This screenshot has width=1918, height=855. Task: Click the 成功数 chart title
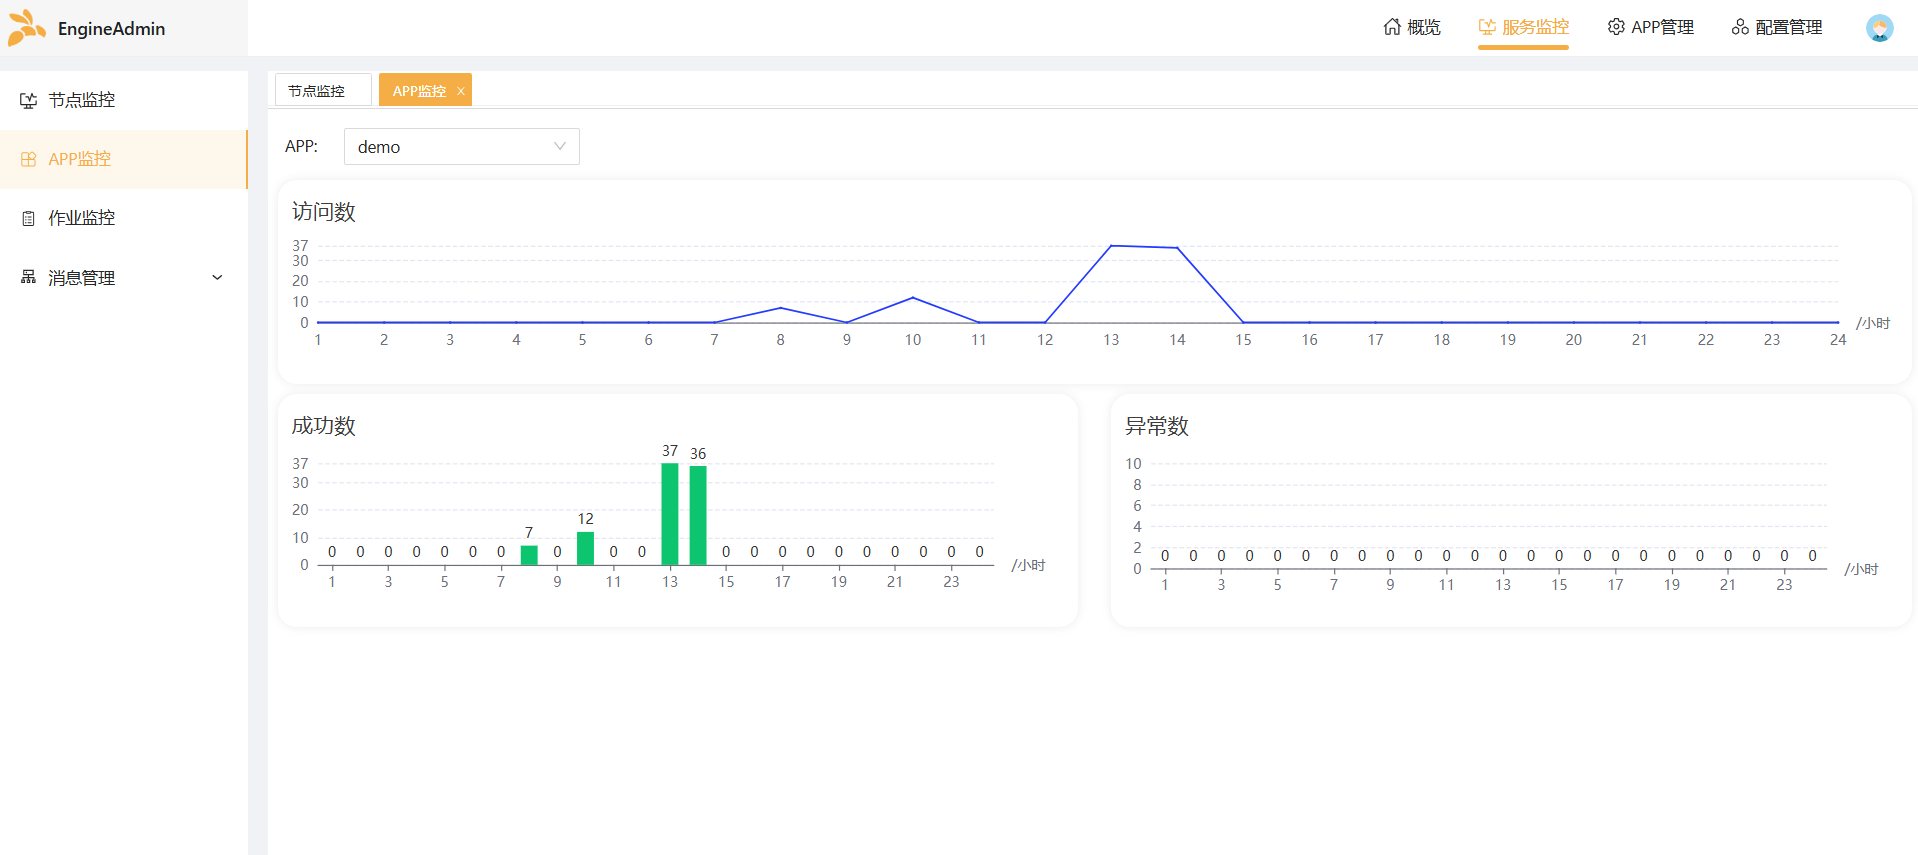324,426
